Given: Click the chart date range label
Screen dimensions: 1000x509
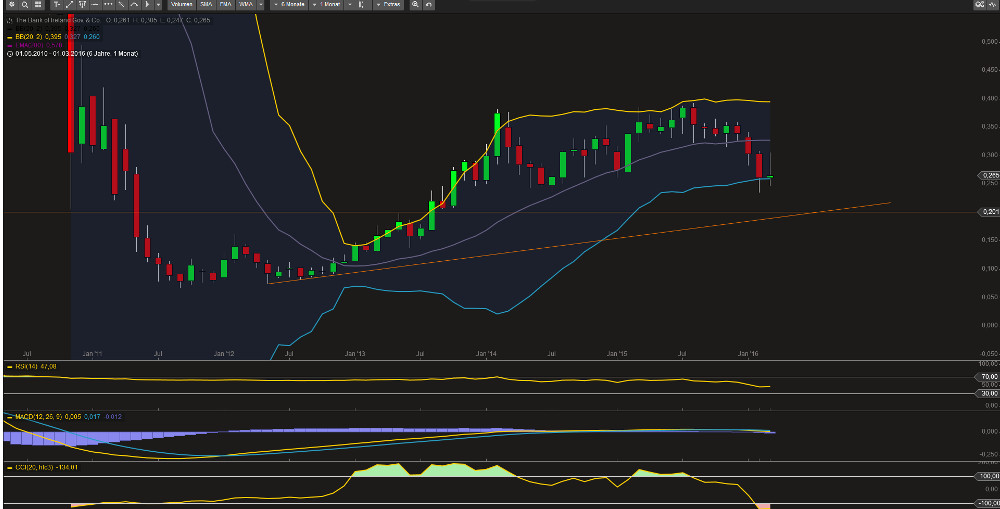Looking at the screenshot, I should tap(60, 53).
